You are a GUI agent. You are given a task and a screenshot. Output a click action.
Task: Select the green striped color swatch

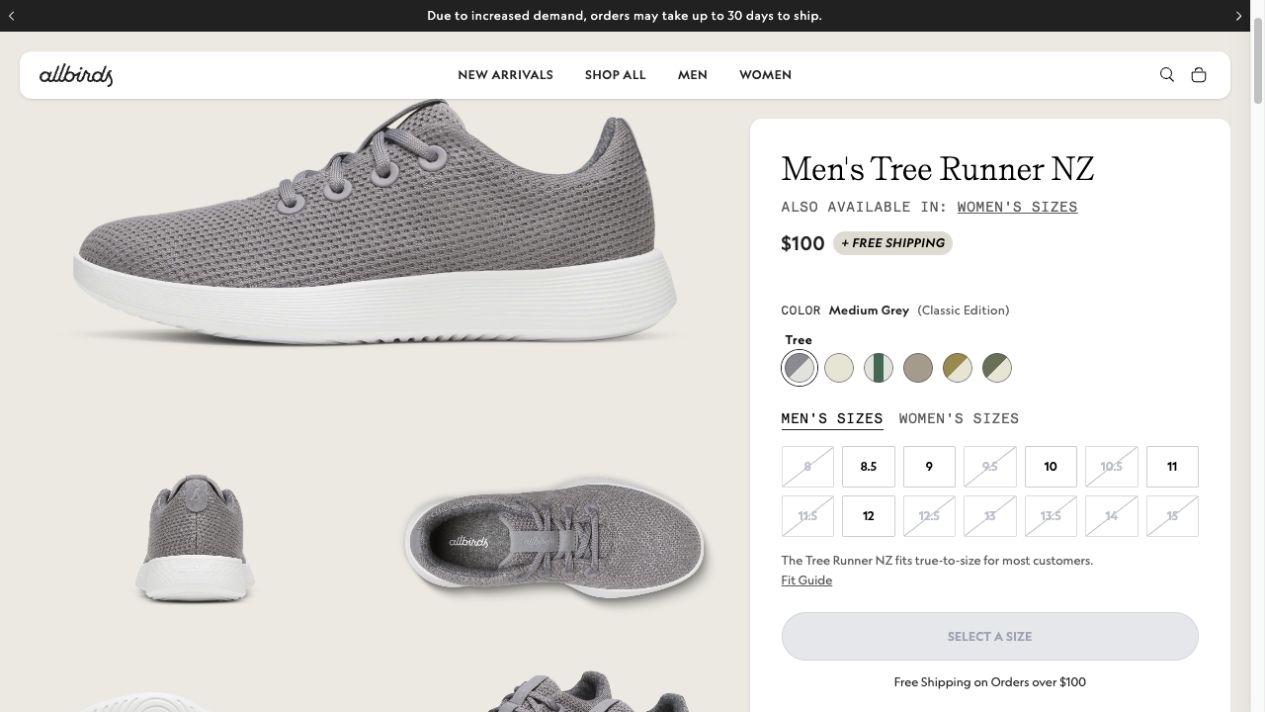point(878,368)
